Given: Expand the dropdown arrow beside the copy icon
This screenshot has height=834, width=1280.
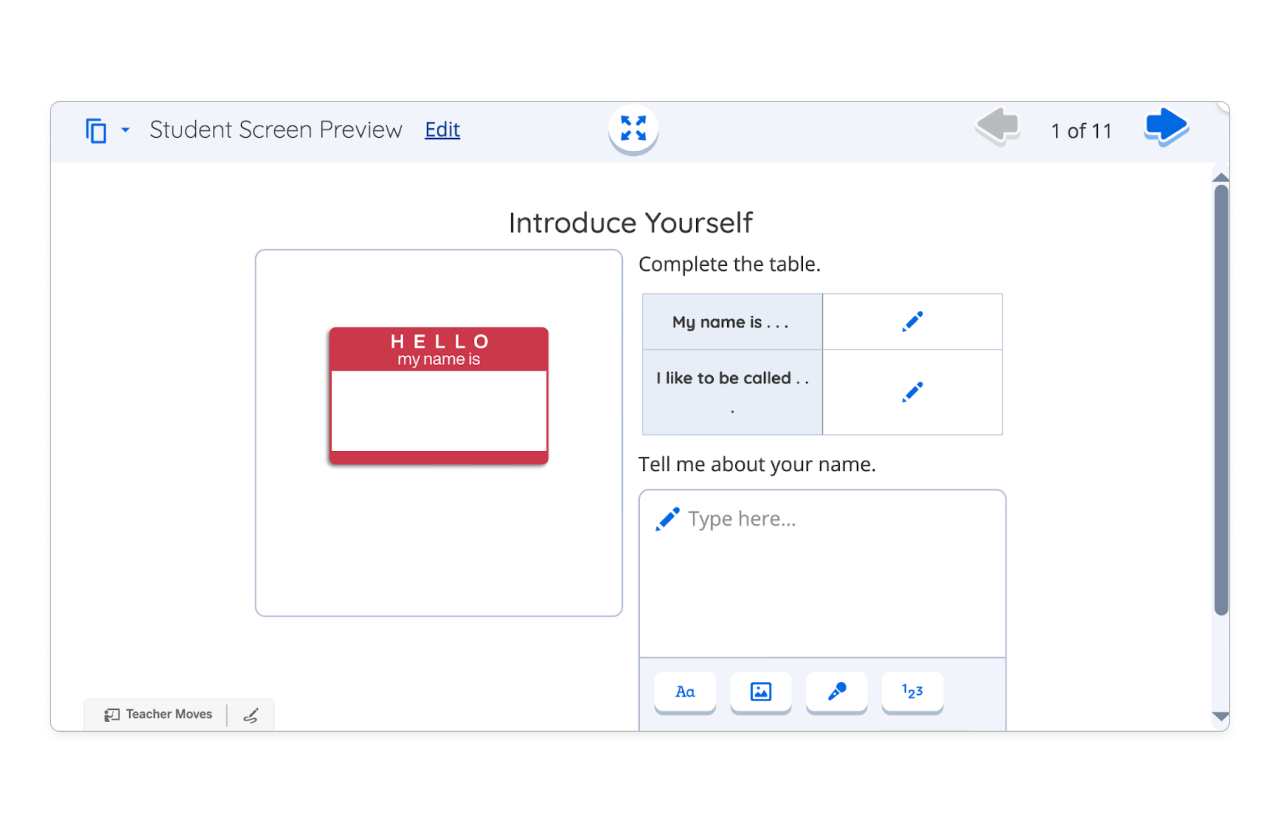Looking at the screenshot, I should pos(125,130).
